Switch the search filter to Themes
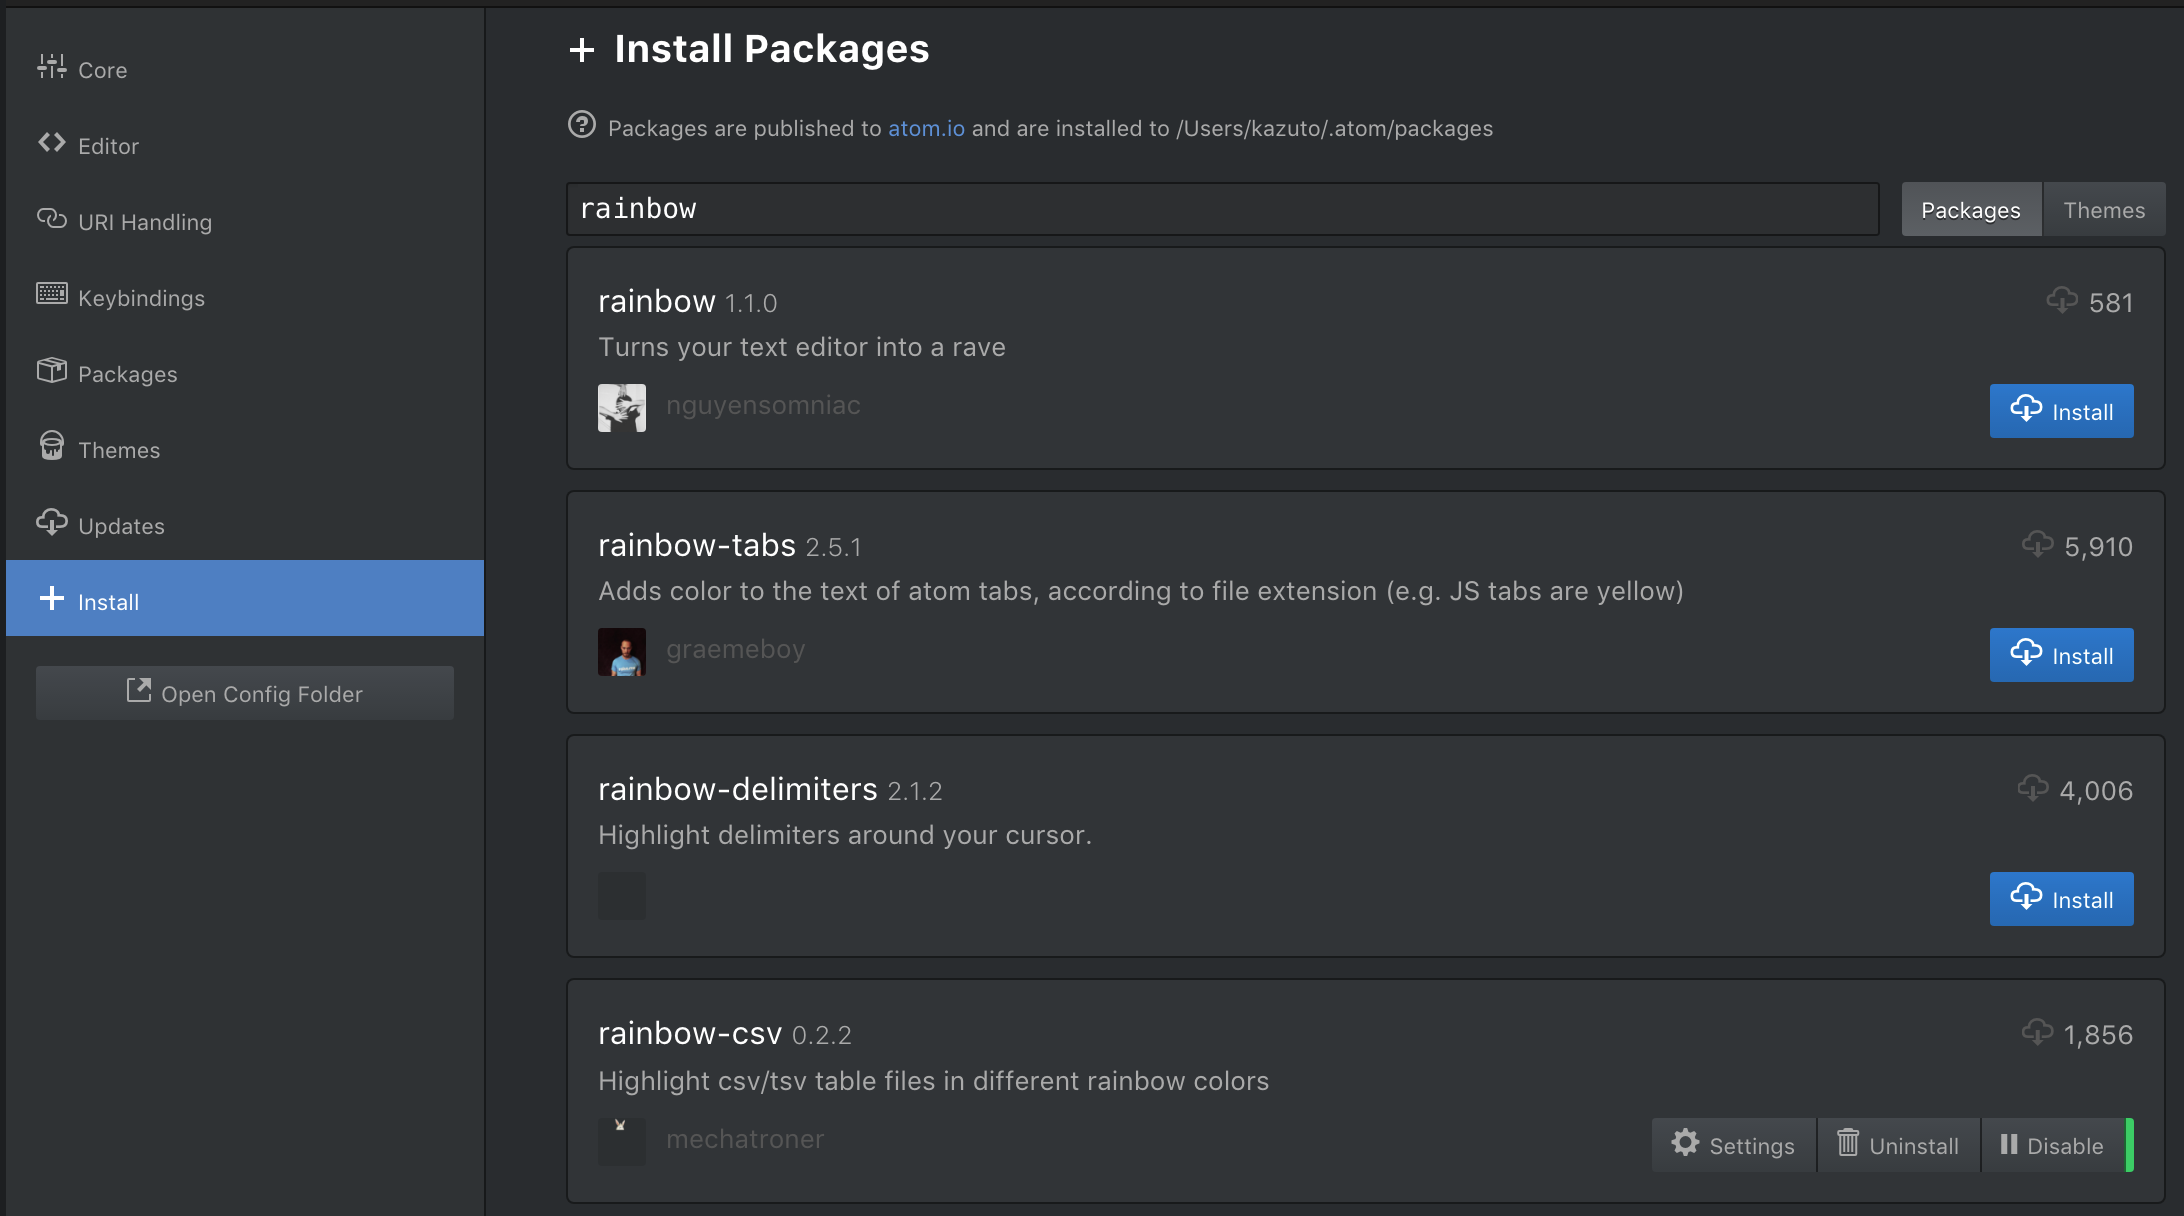Screen dimensions: 2184x1216 click(2104, 209)
